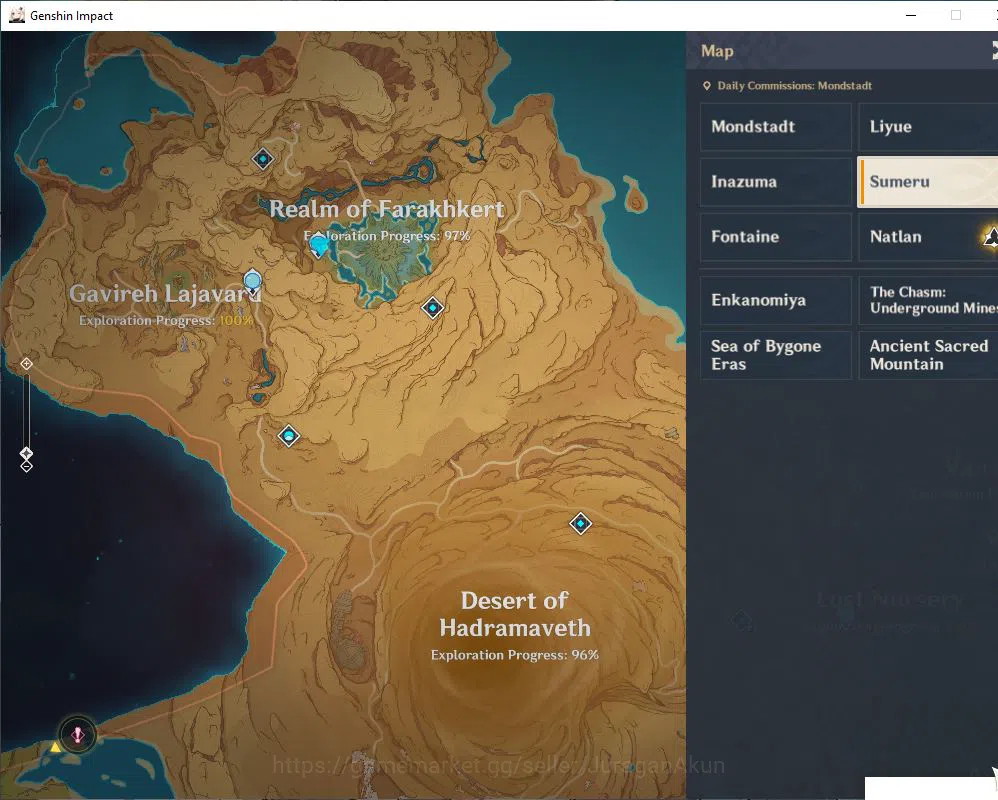Open the Sea of Bygone Eras map
998x800 pixels.
tap(775, 355)
